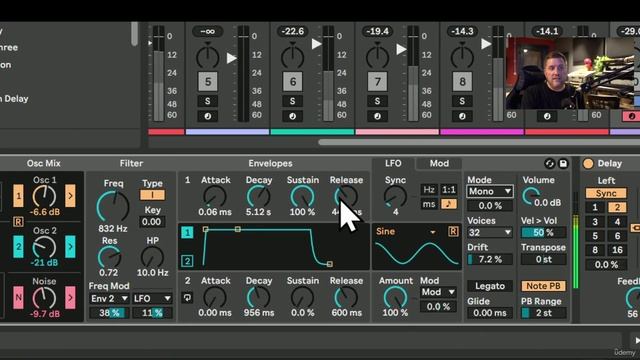
Task: Adjust Envelope 2 Attack knob
Action: (215, 297)
